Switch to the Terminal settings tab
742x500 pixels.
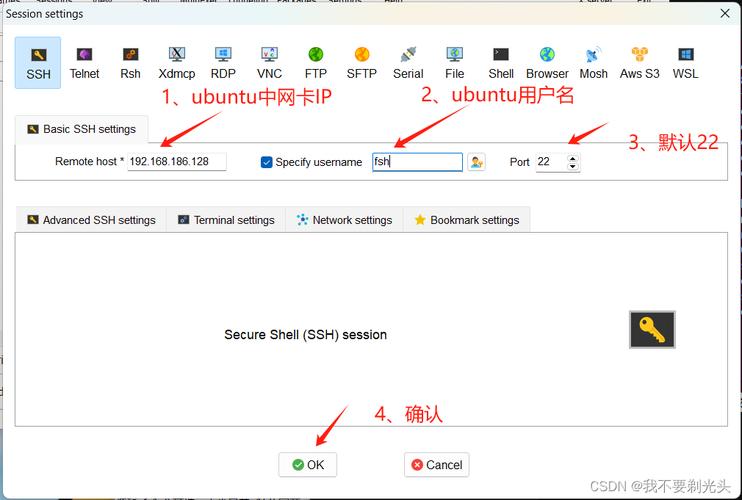tap(226, 220)
